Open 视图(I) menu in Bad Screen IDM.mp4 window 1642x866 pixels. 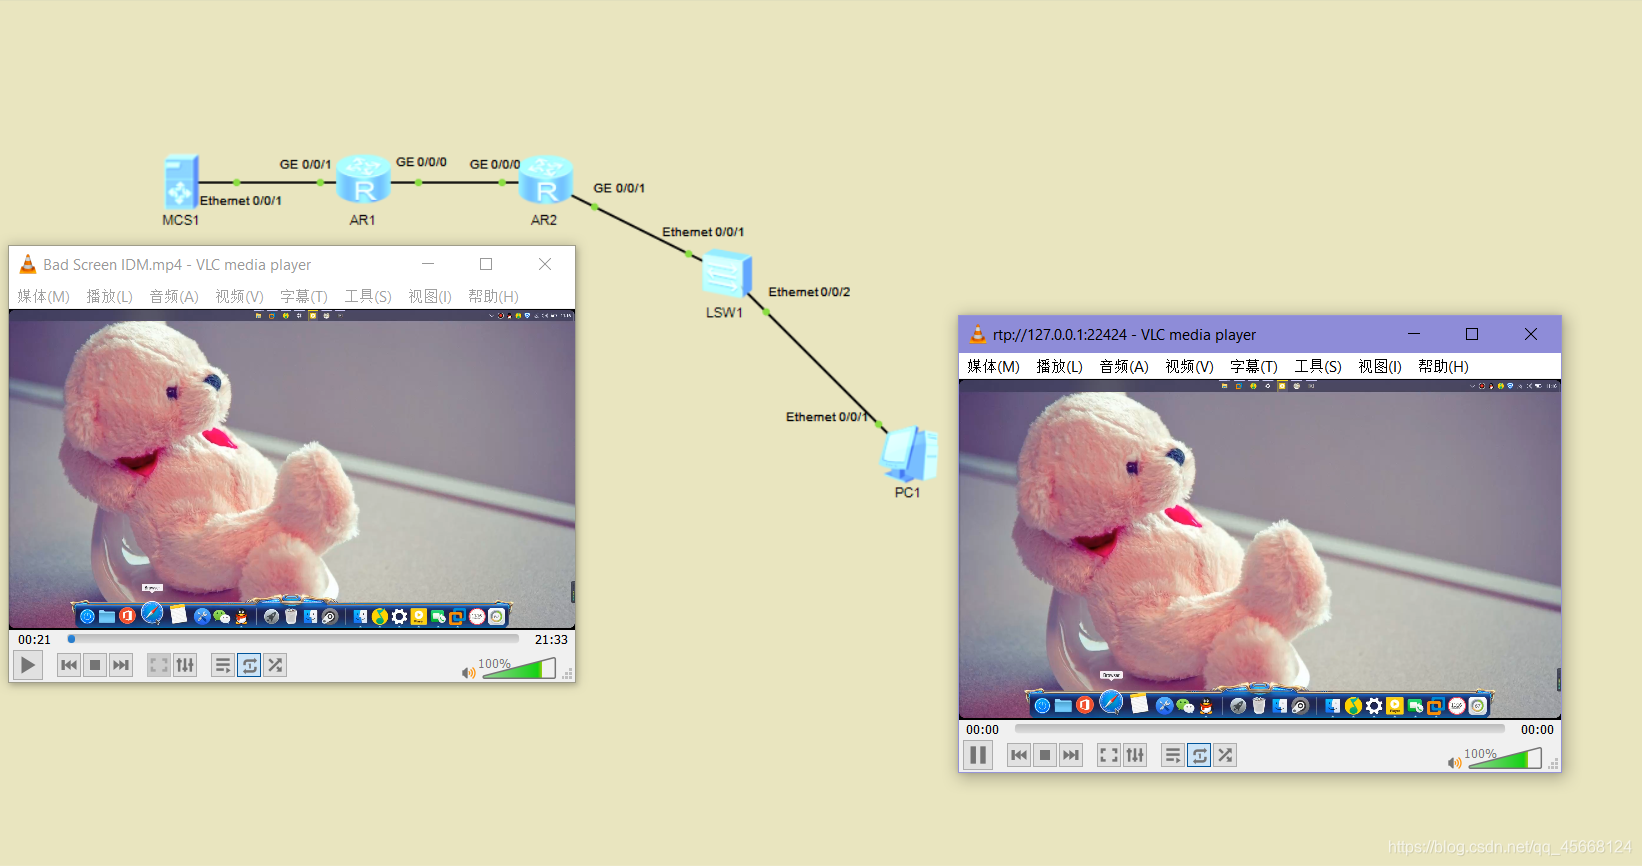tap(430, 296)
